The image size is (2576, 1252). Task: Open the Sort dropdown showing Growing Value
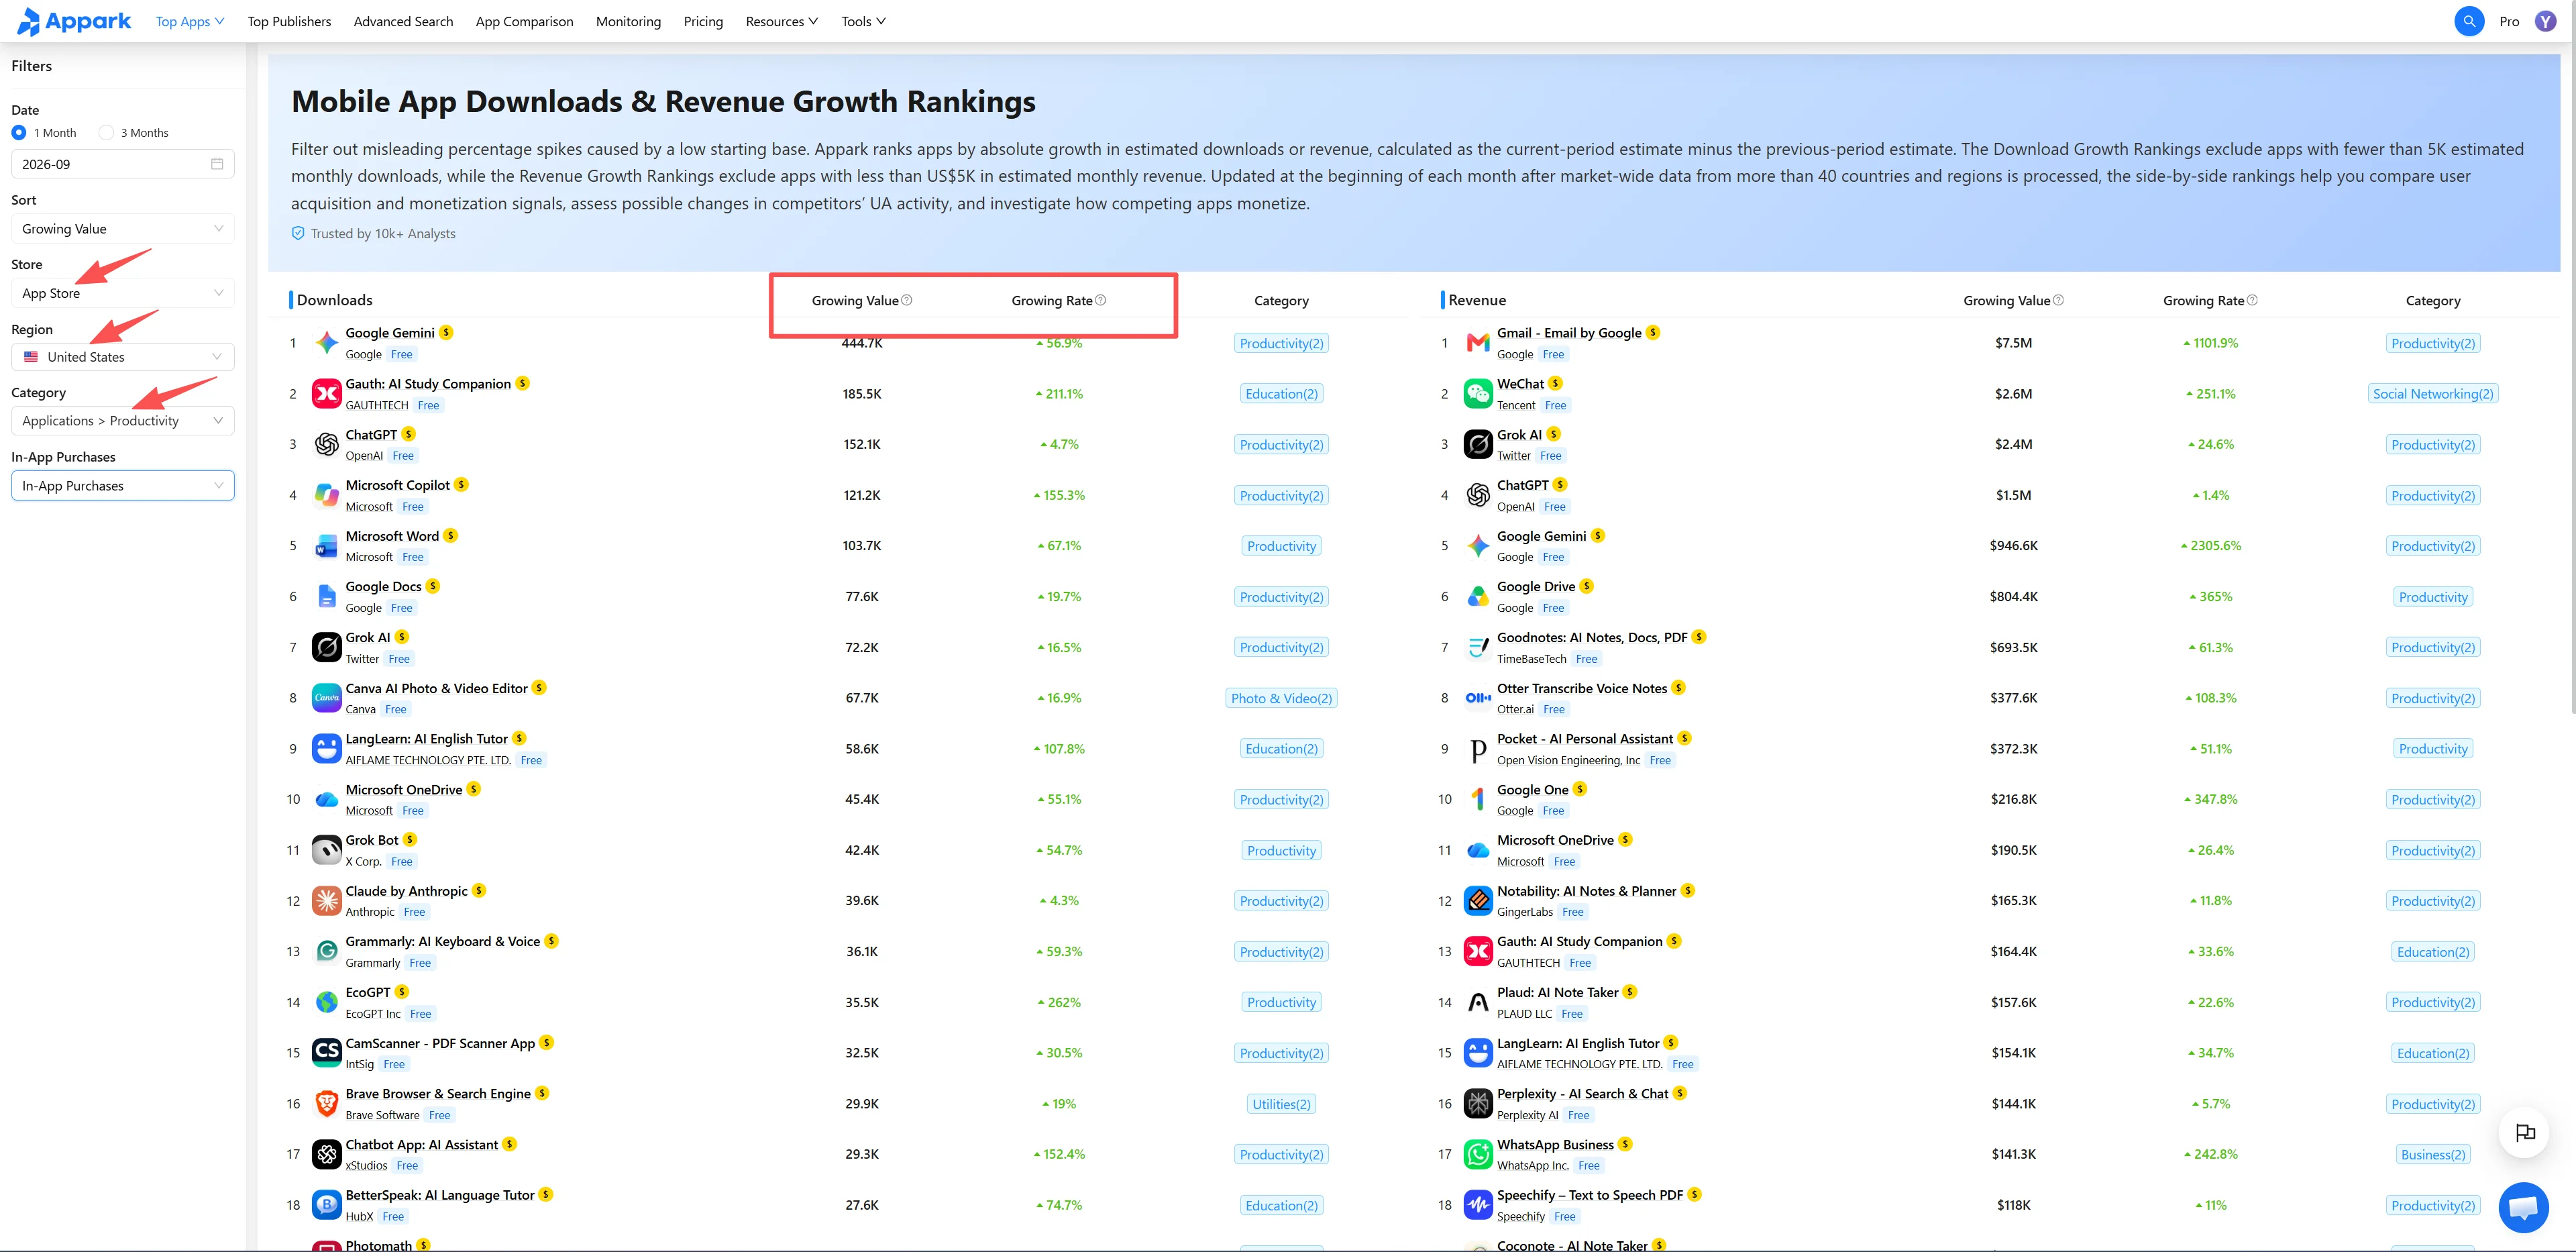tap(123, 229)
